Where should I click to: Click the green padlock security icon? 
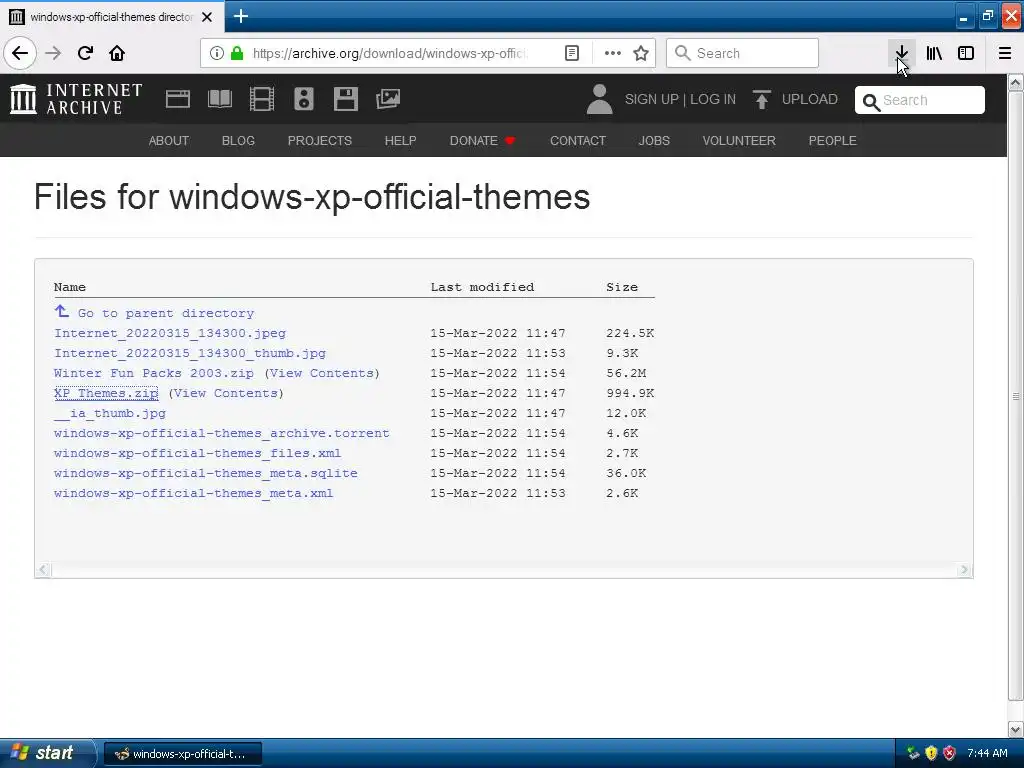tap(237, 53)
